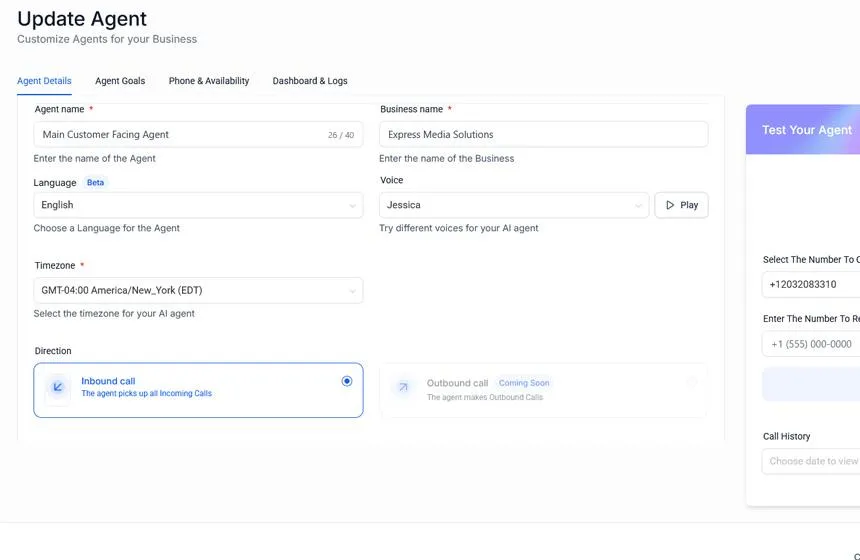Select the Outbound call radio button
This screenshot has height=560, width=860.
(x=692, y=381)
